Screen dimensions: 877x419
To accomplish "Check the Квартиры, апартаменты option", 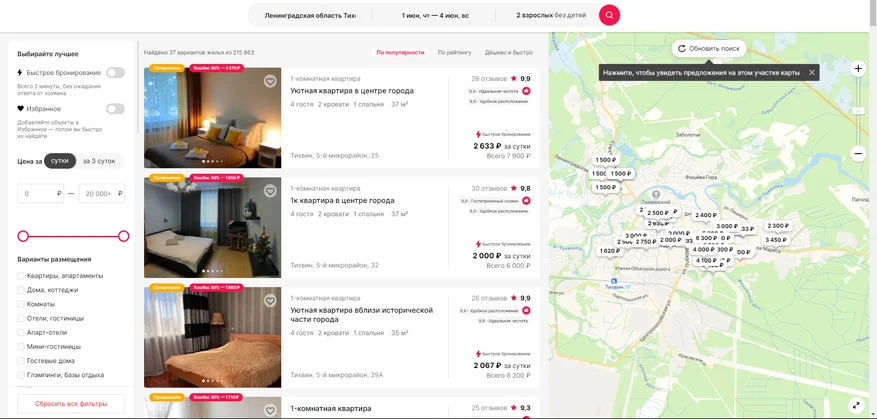I will 21,276.
